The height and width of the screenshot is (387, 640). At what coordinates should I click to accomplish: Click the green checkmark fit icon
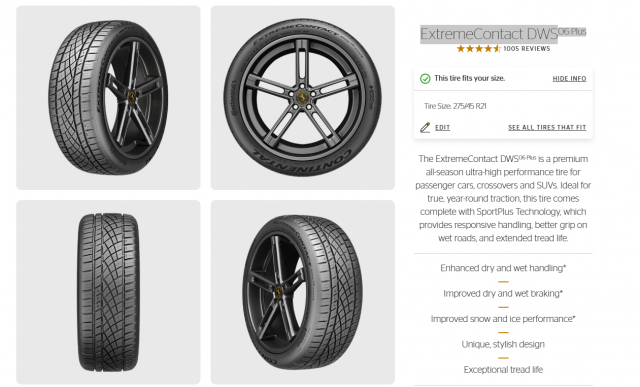(425, 78)
